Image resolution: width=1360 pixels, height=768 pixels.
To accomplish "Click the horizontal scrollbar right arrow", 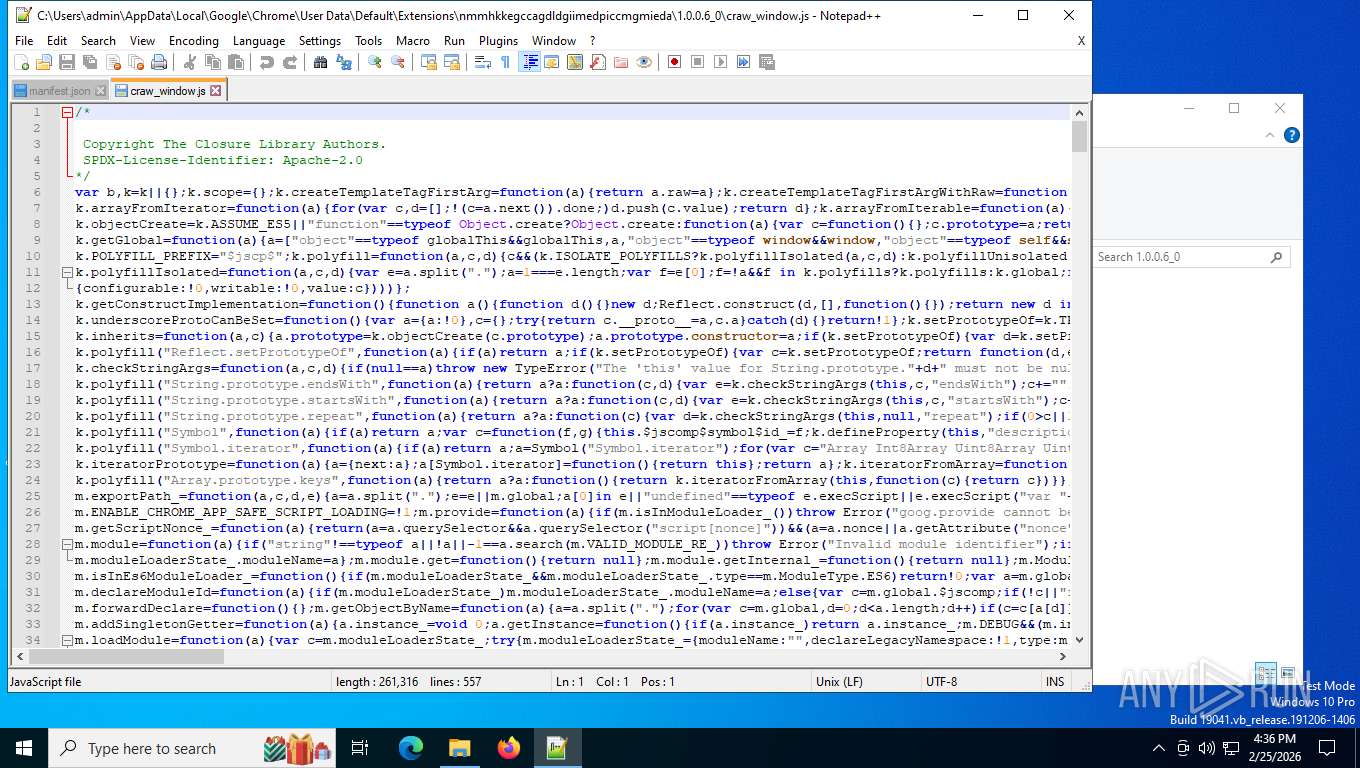I will pos(1062,657).
